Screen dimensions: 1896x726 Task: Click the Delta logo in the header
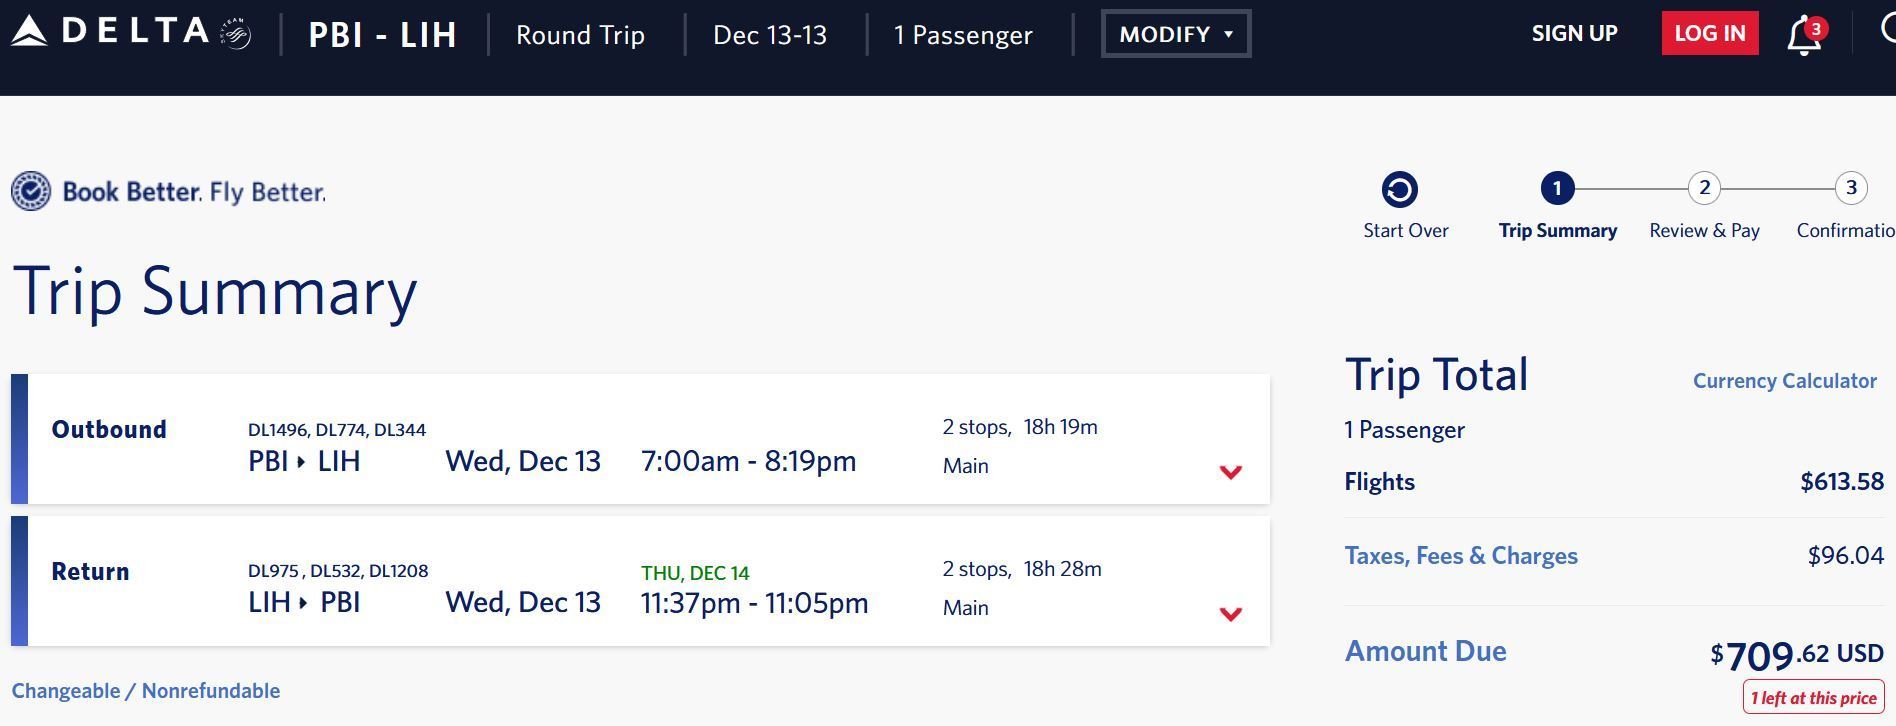pos(110,32)
